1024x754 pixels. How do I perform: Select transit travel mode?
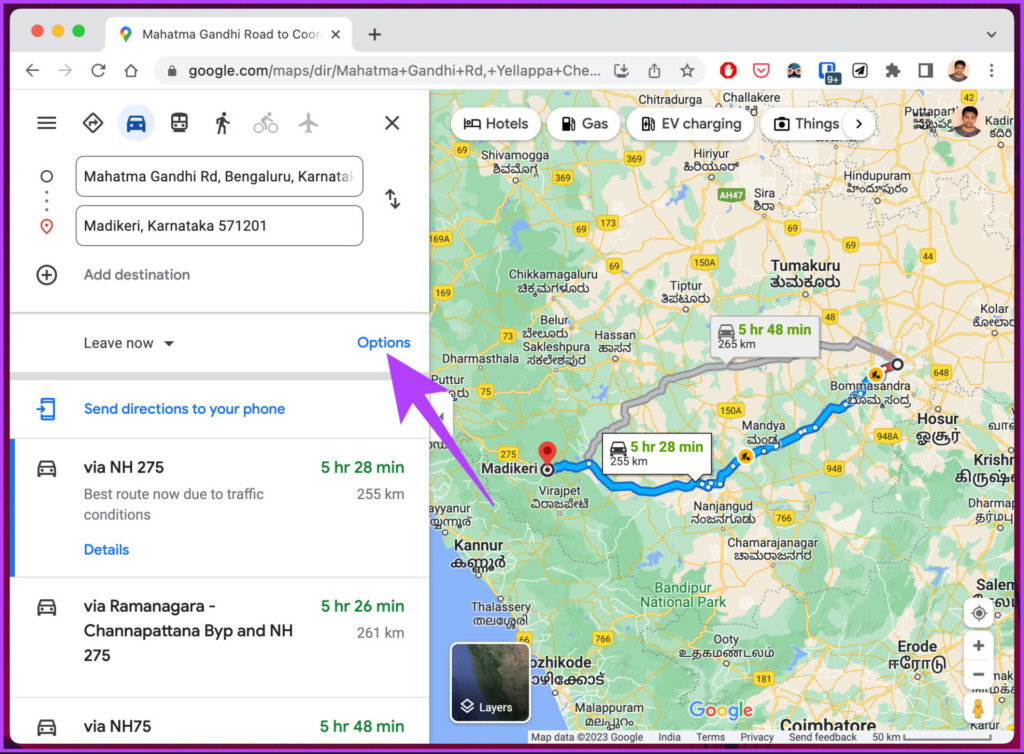click(x=179, y=123)
